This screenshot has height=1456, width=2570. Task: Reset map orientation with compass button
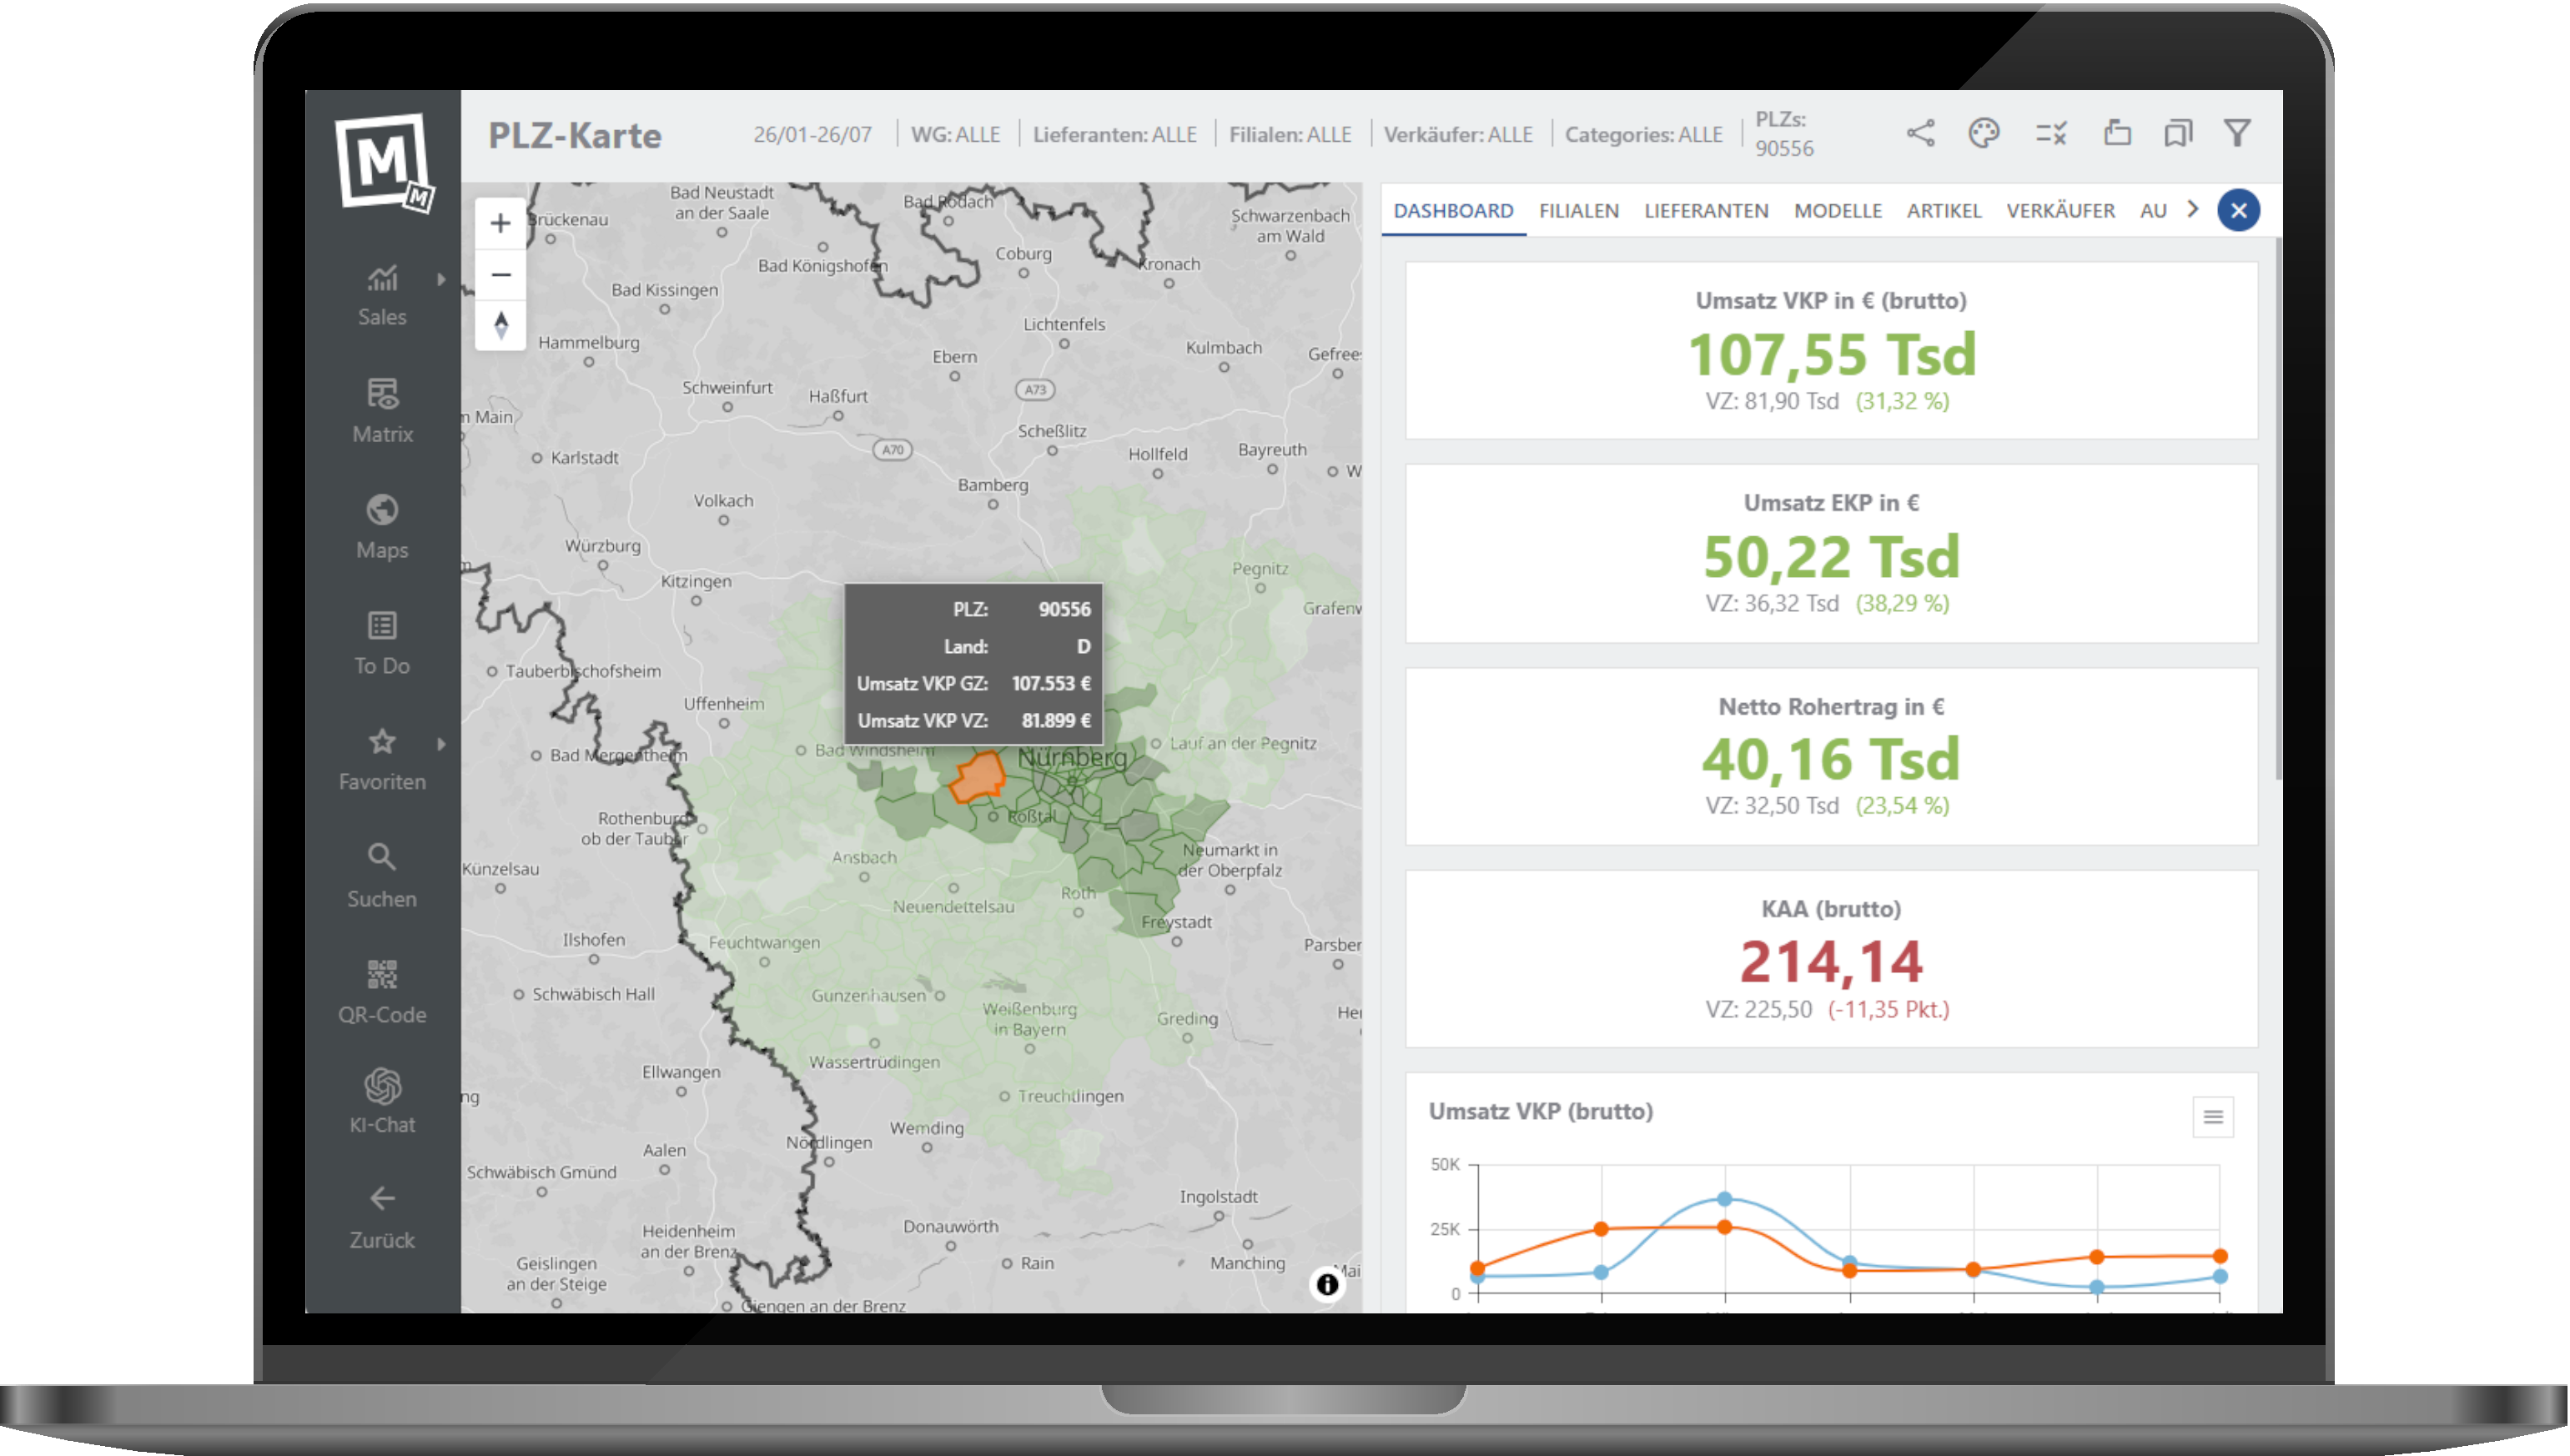pos(501,325)
